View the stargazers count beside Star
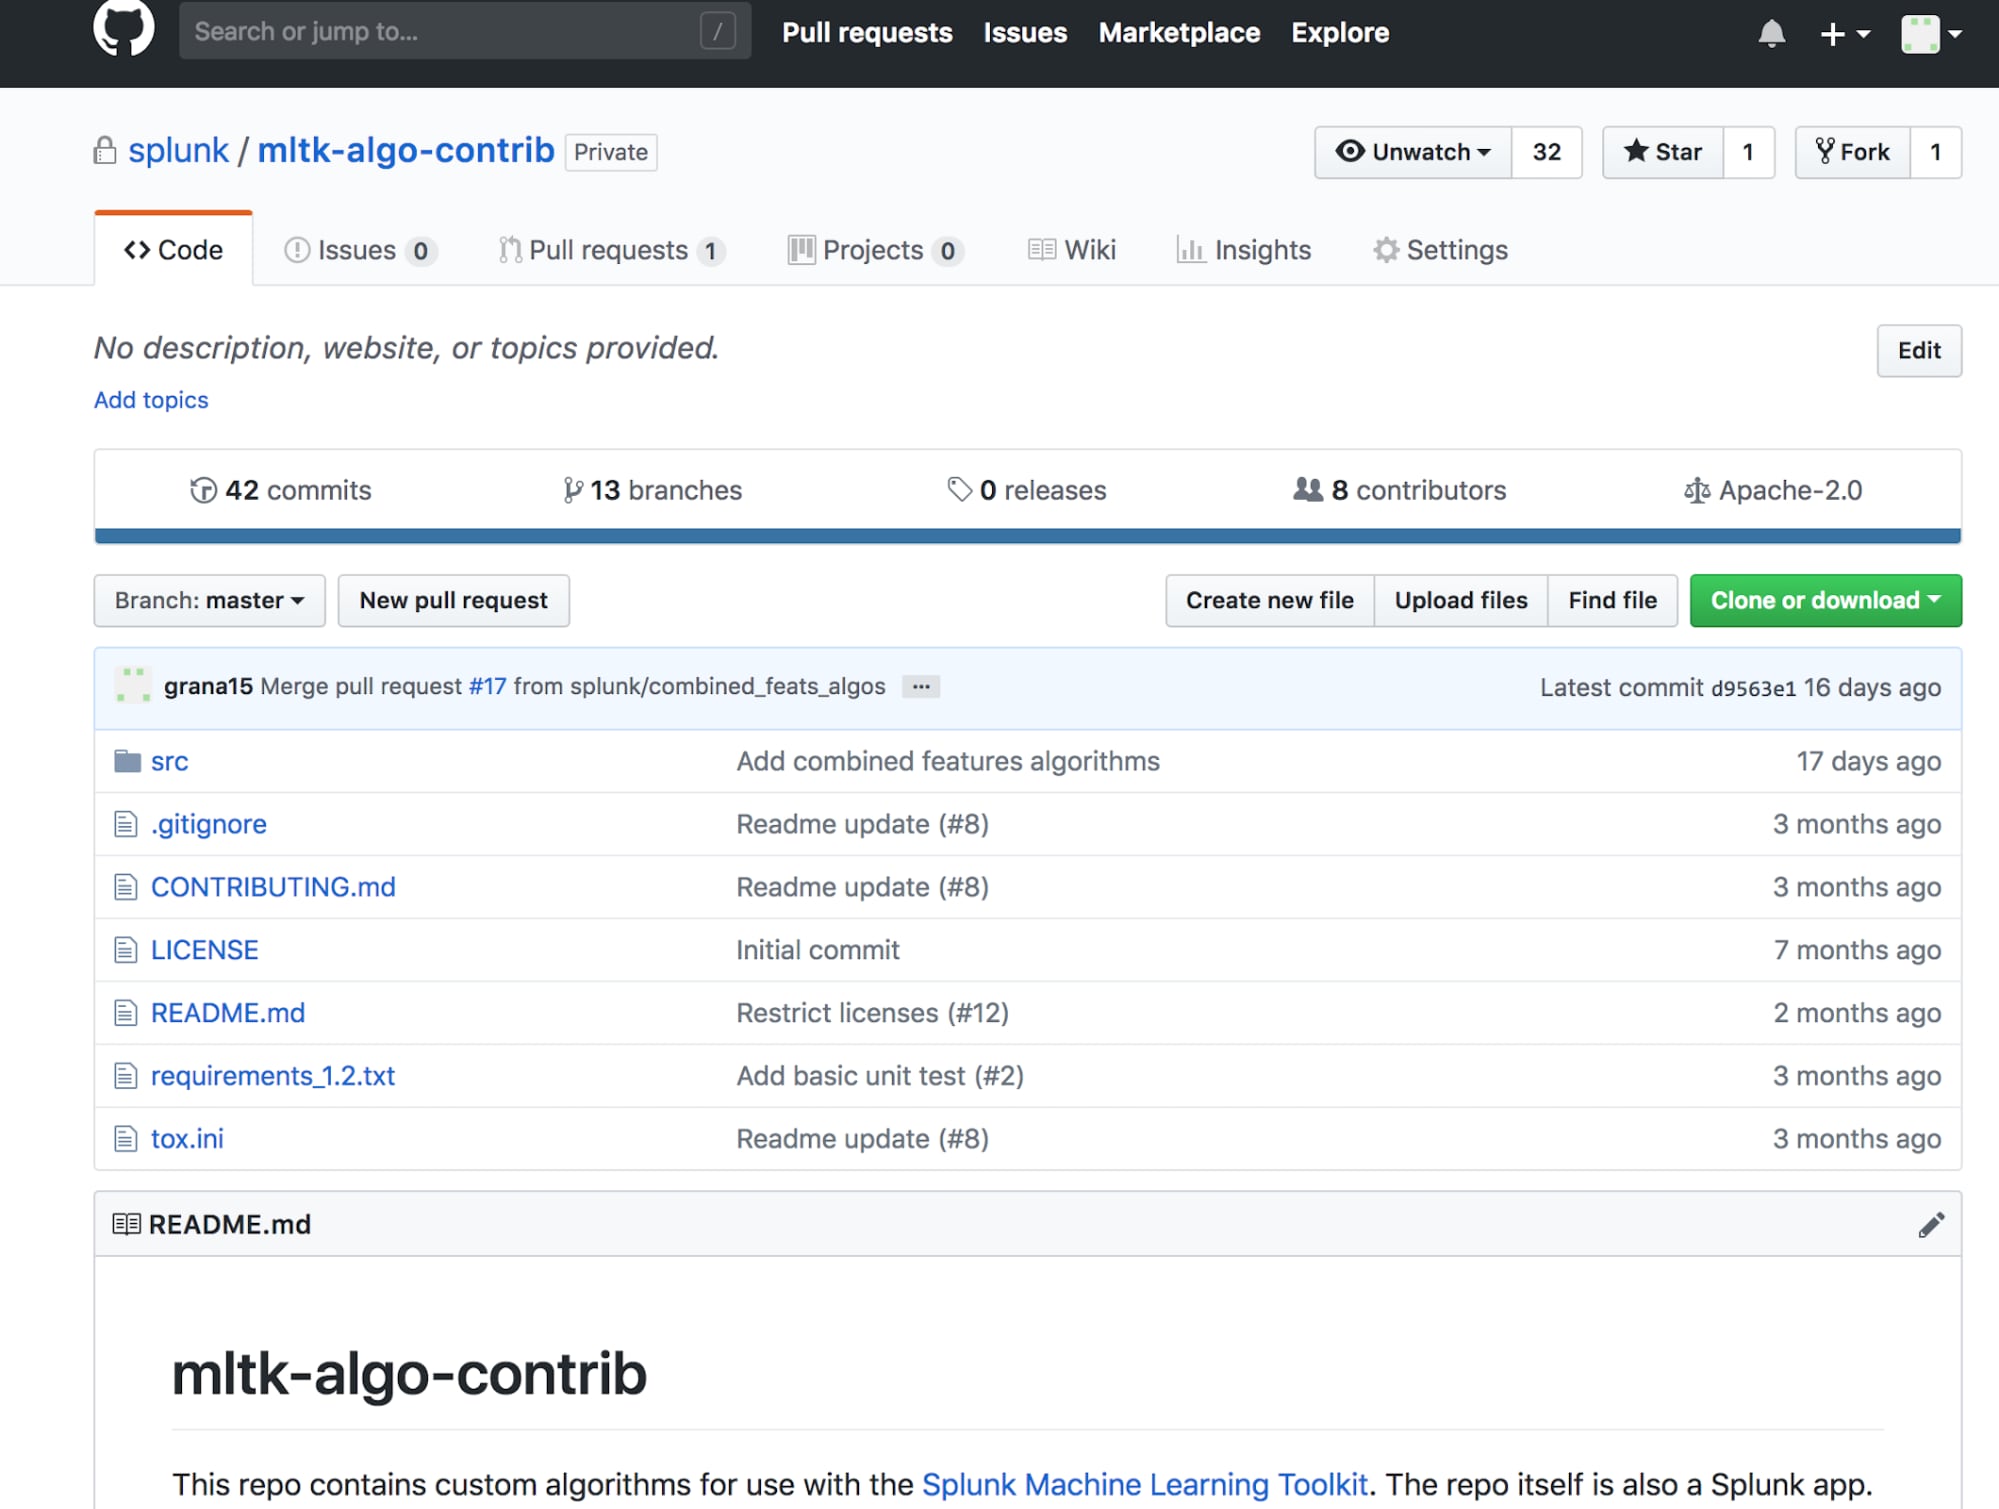The height and width of the screenshot is (1509, 1999). pos(1749,152)
